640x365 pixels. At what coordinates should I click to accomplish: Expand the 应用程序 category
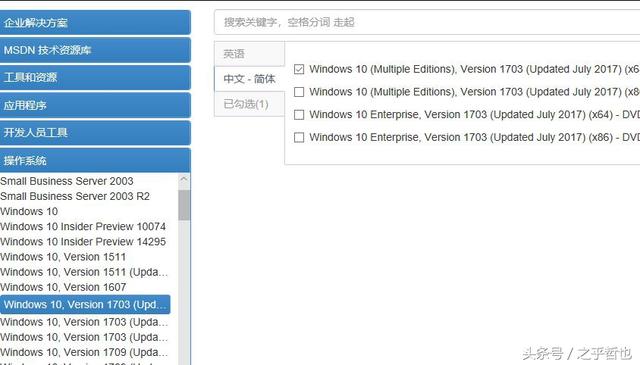[x=95, y=105]
